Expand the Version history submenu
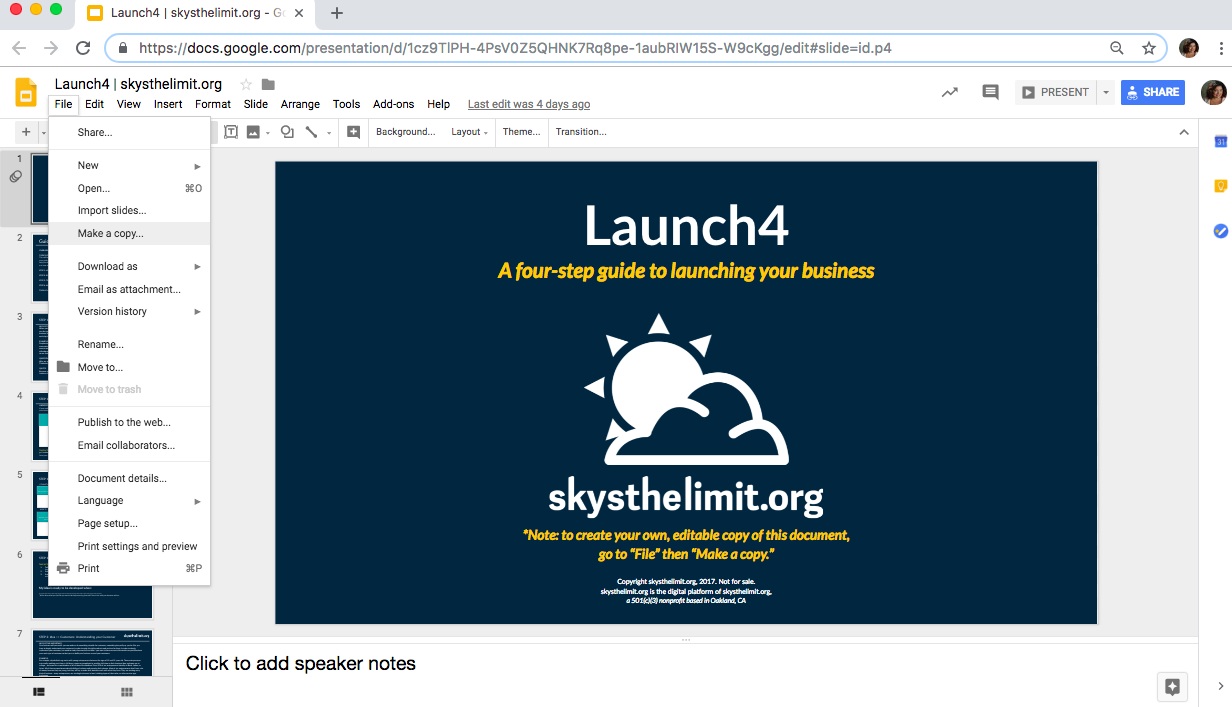1232x707 pixels. click(130, 312)
